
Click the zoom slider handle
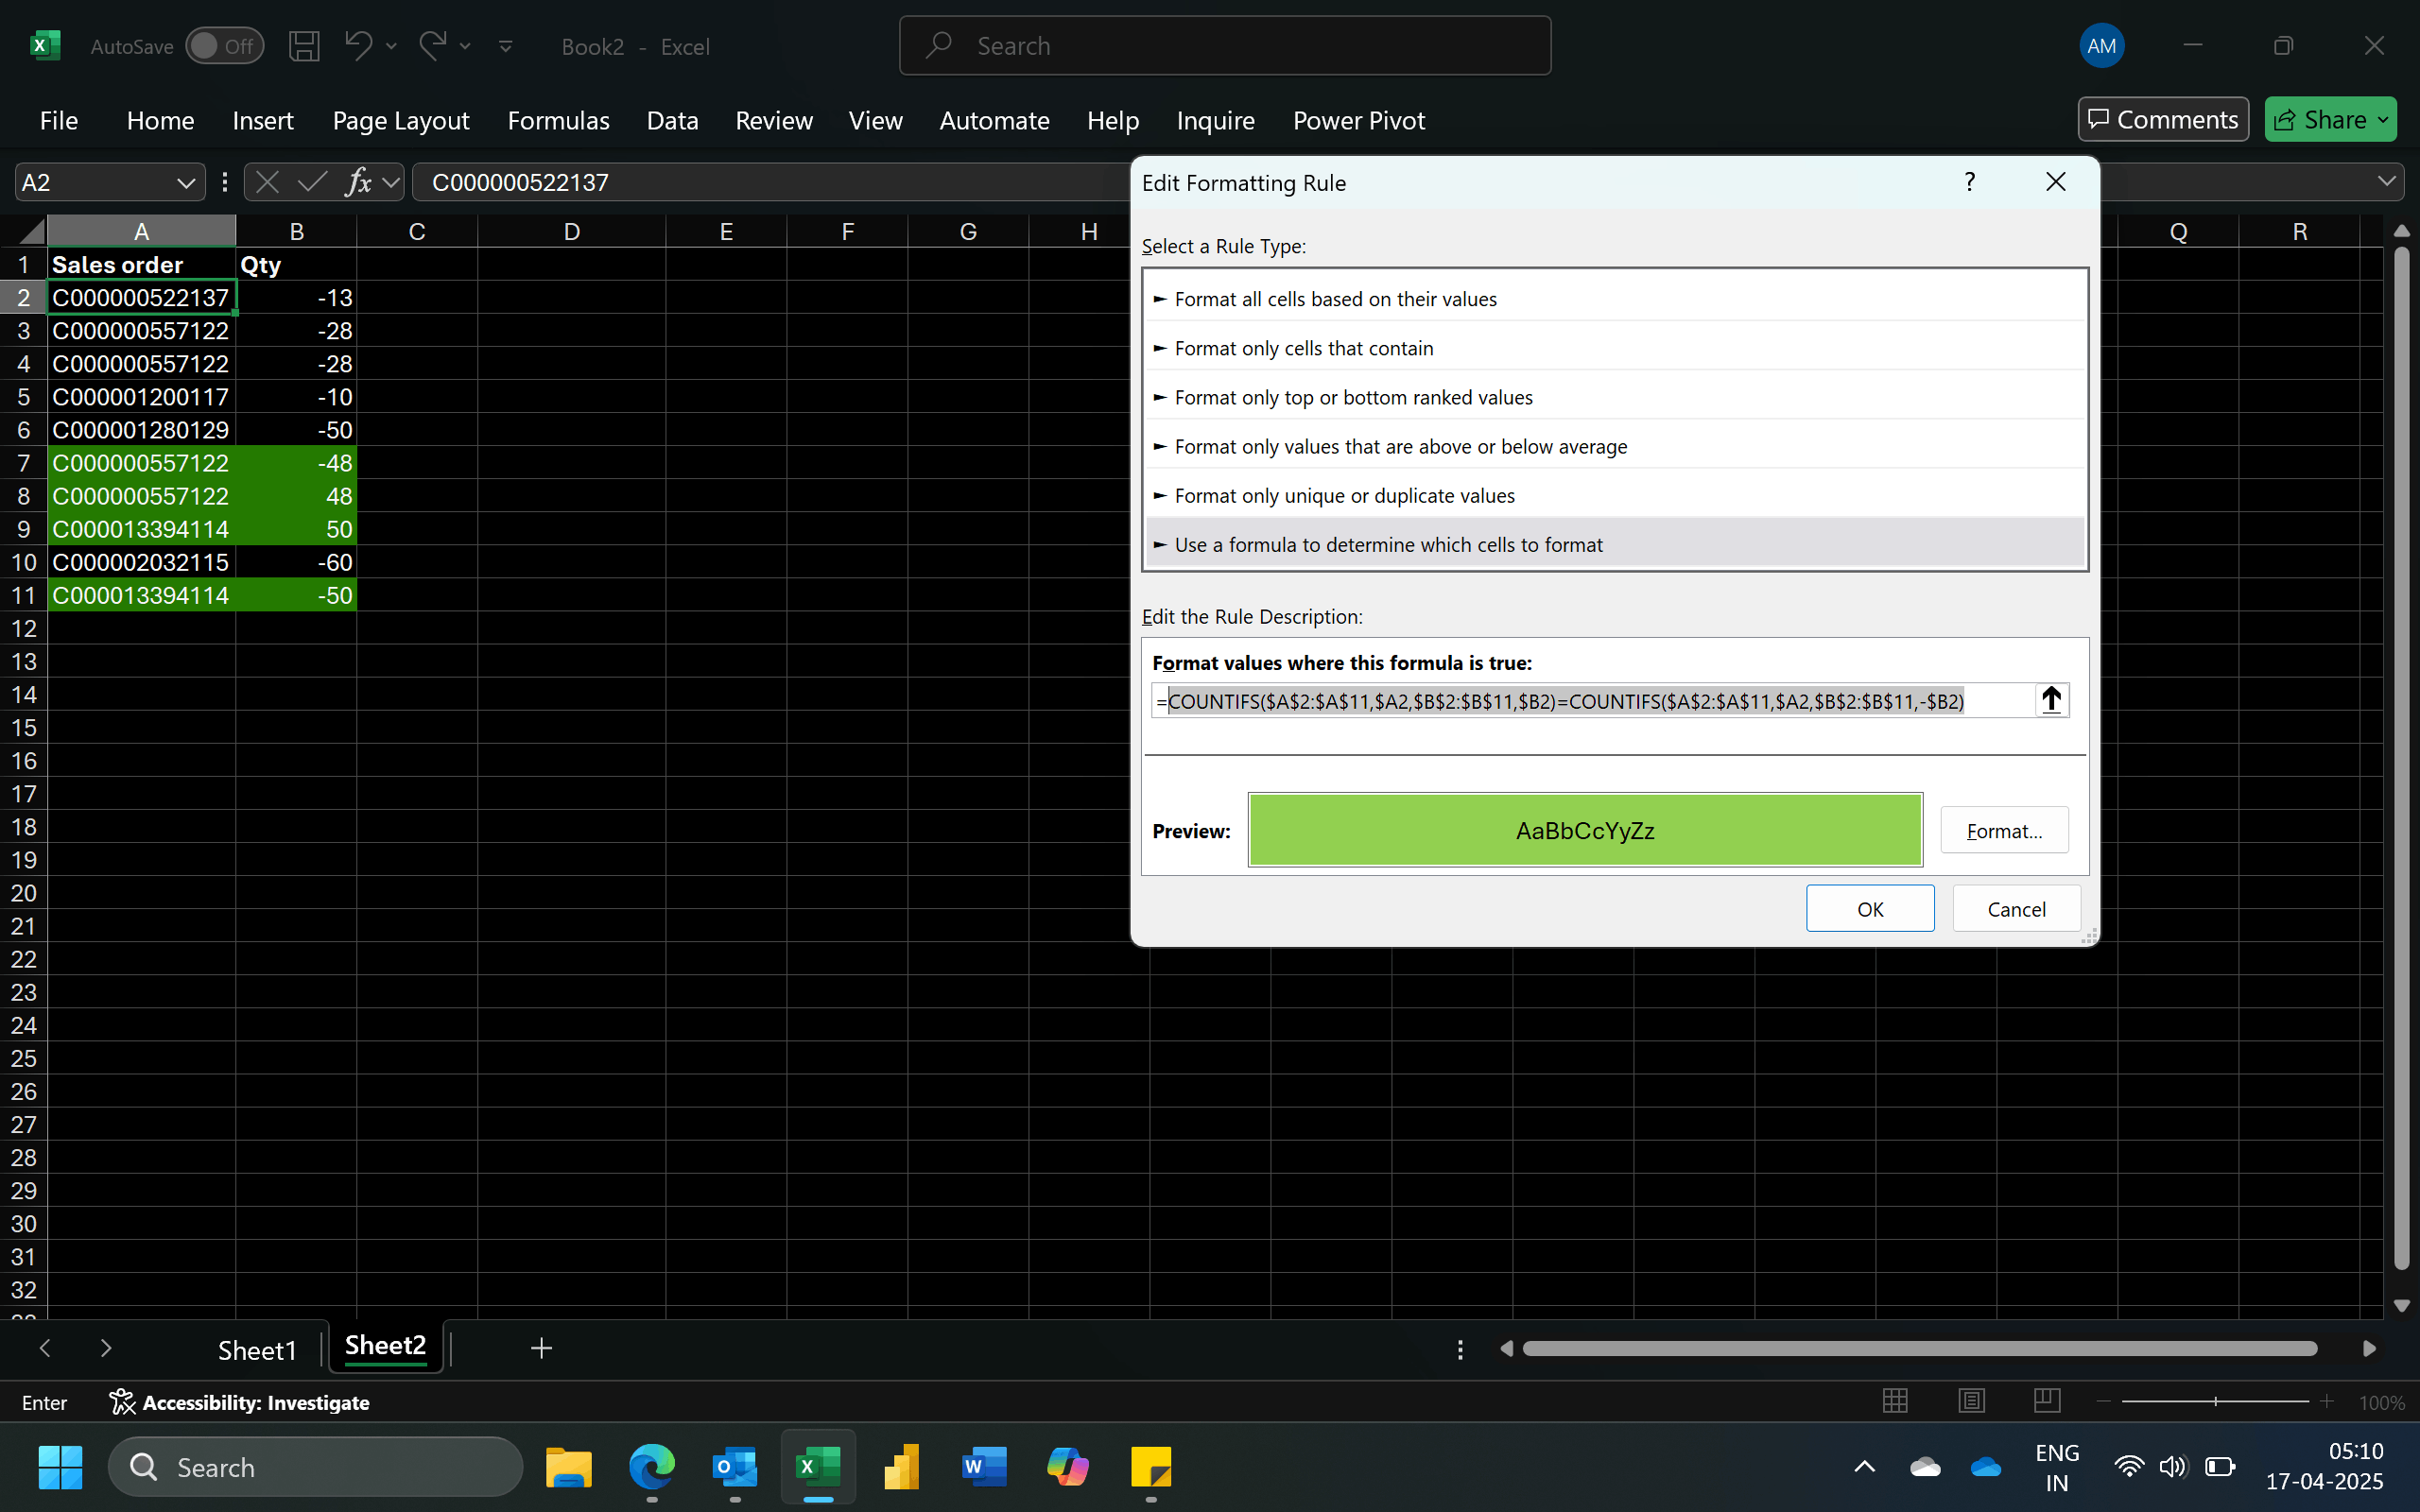point(2215,1402)
